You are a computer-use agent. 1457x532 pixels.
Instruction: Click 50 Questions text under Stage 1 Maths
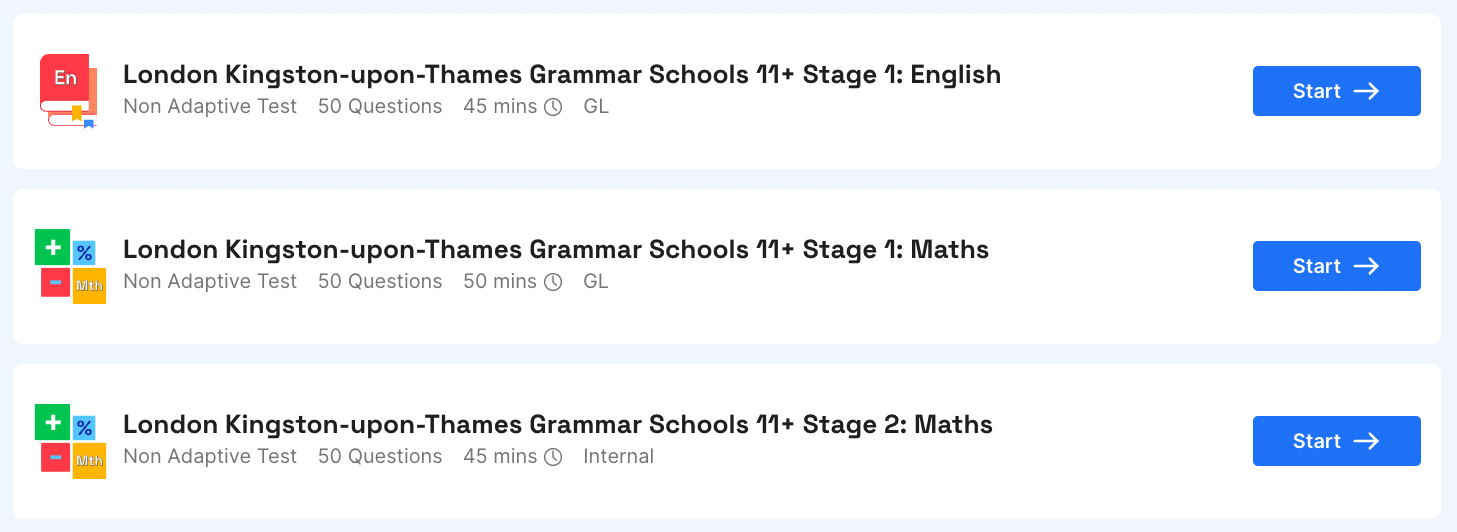380,281
